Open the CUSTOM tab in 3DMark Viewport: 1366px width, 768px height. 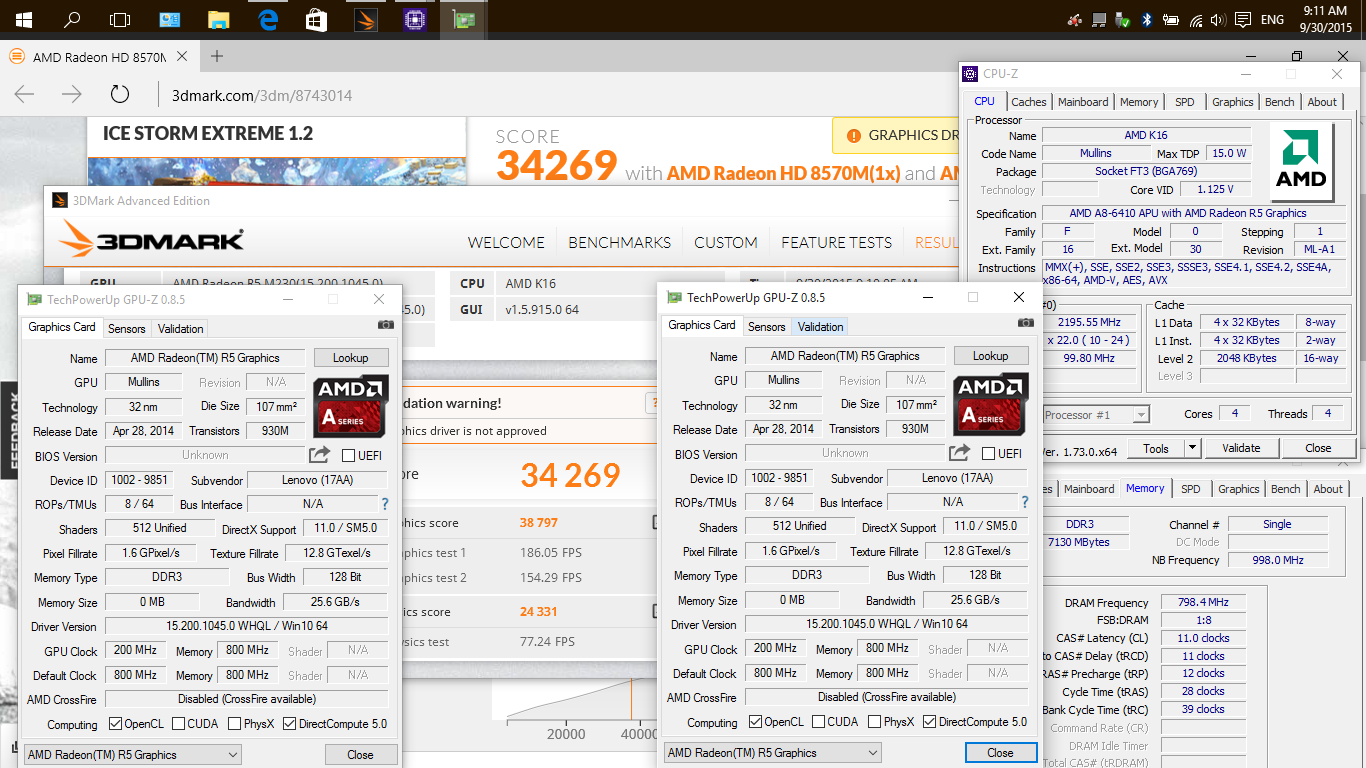pyautogui.click(x=726, y=242)
